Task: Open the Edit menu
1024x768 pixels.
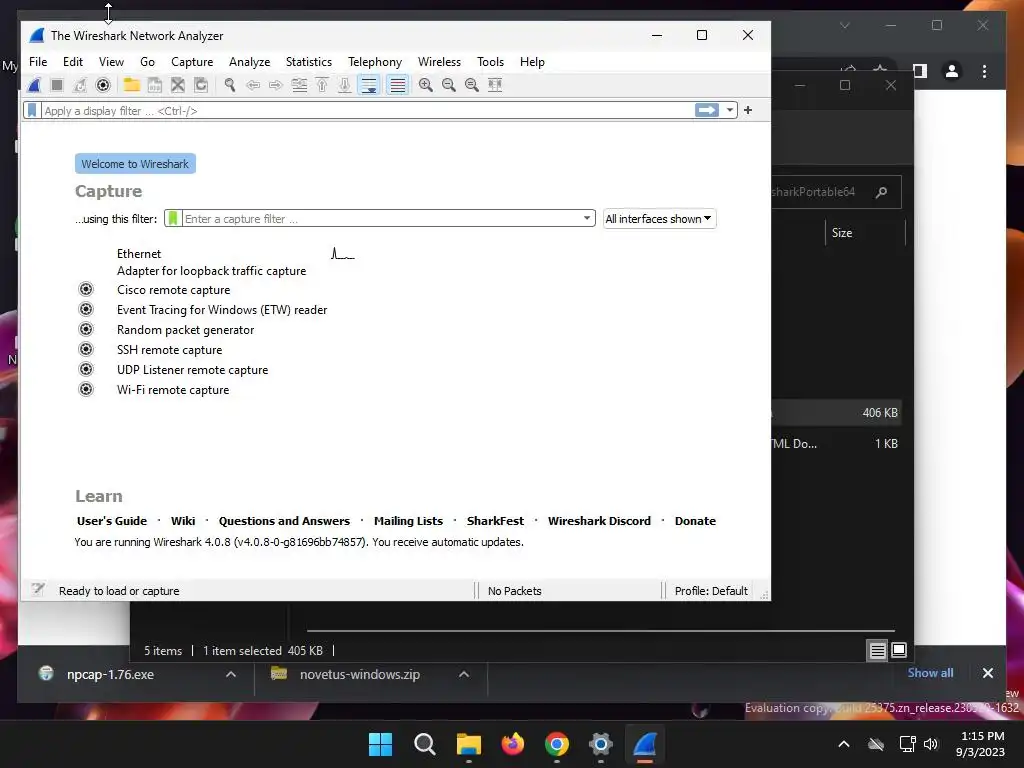Action: click(x=72, y=62)
